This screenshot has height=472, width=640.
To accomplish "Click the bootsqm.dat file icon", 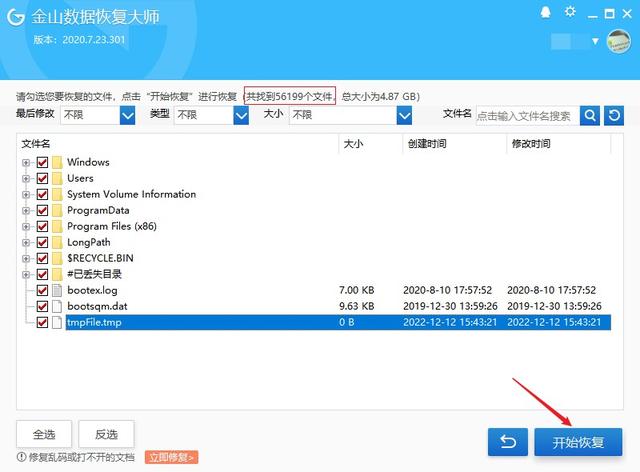I will [57, 306].
